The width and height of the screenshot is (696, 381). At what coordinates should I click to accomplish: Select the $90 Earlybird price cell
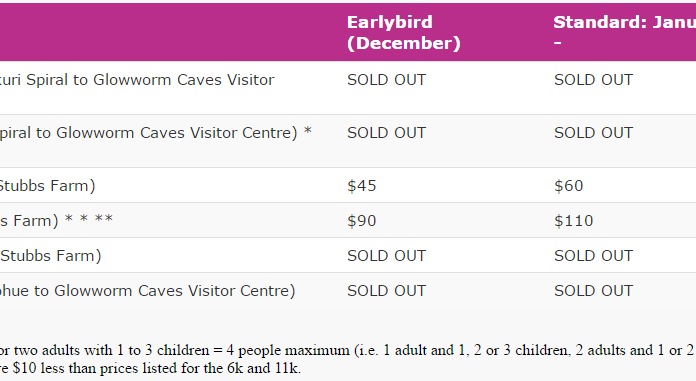[x=362, y=221]
